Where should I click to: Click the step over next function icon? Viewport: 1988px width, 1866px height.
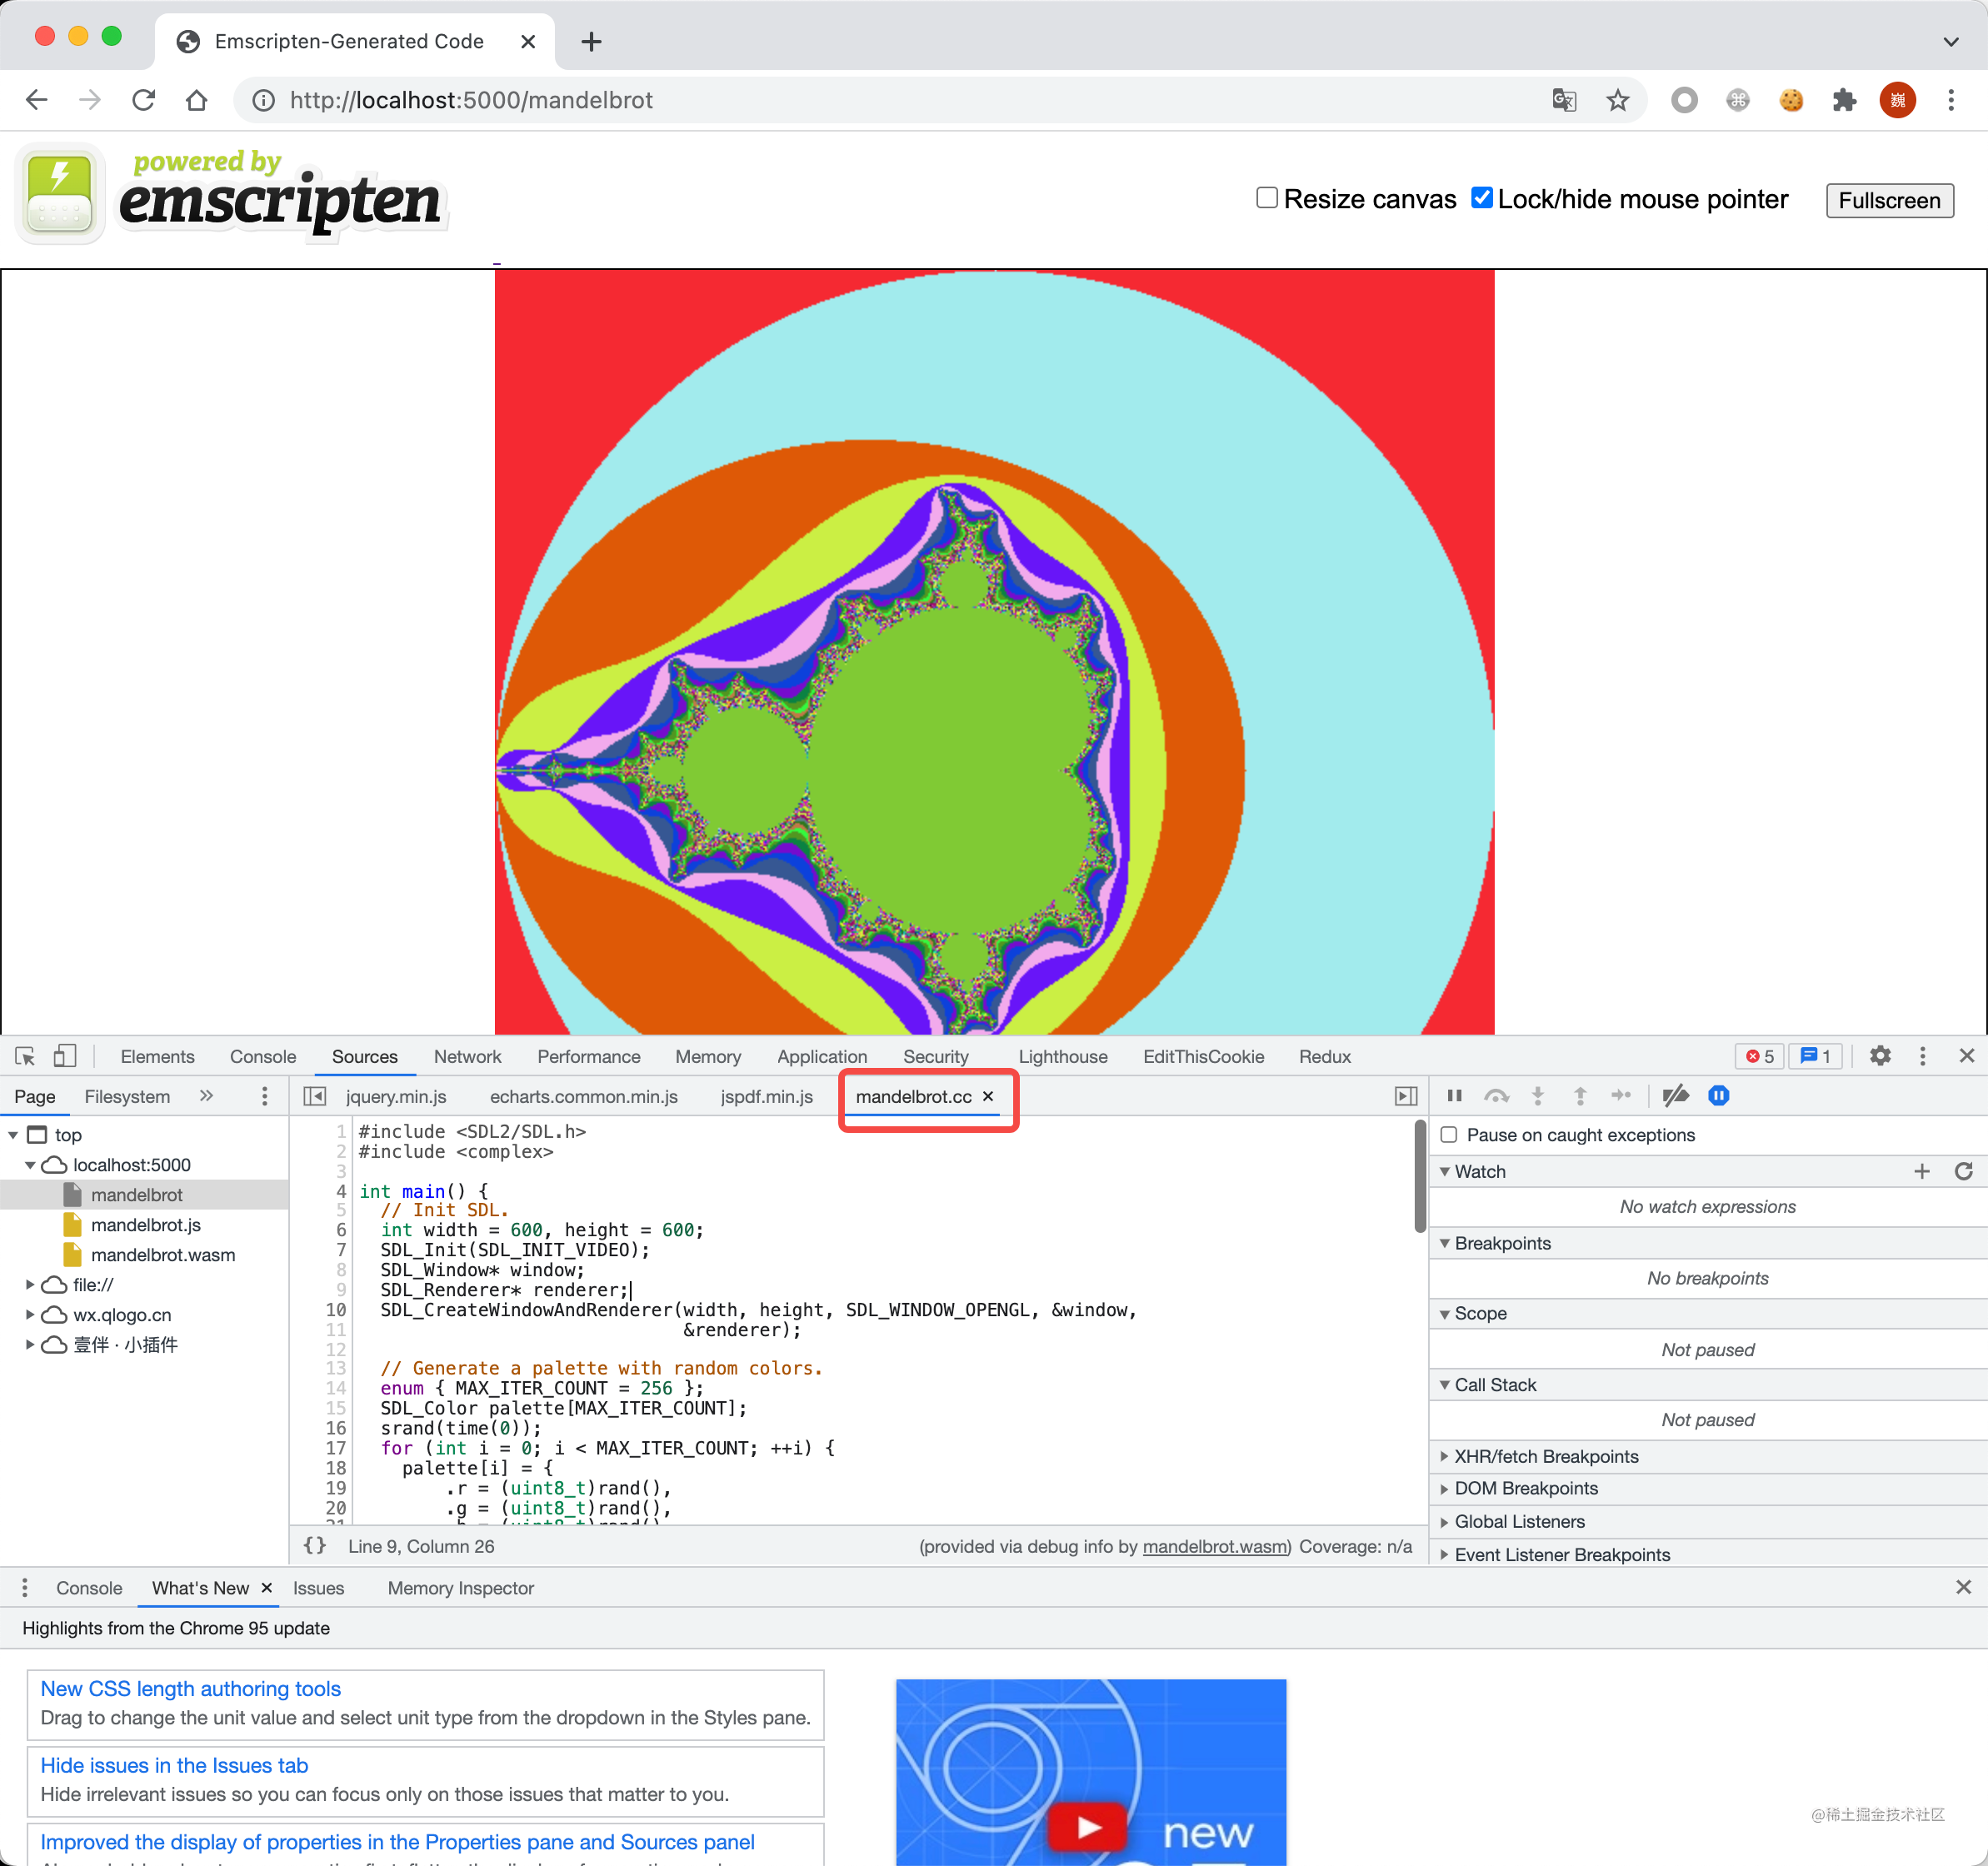[1496, 1096]
